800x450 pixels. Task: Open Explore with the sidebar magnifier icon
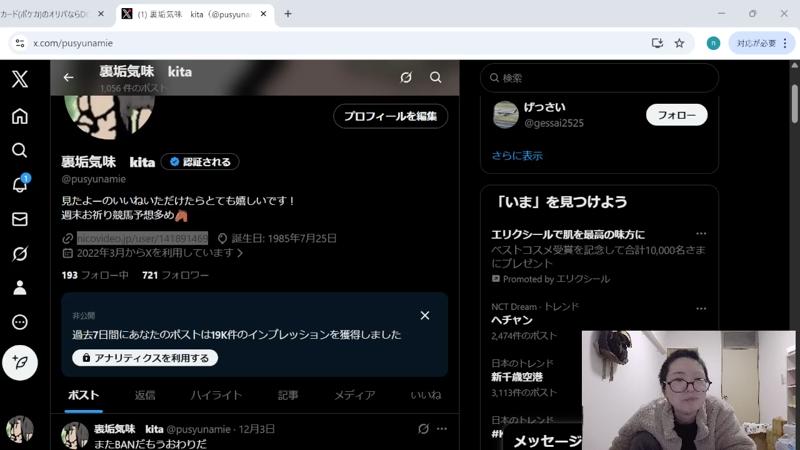pos(20,150)
